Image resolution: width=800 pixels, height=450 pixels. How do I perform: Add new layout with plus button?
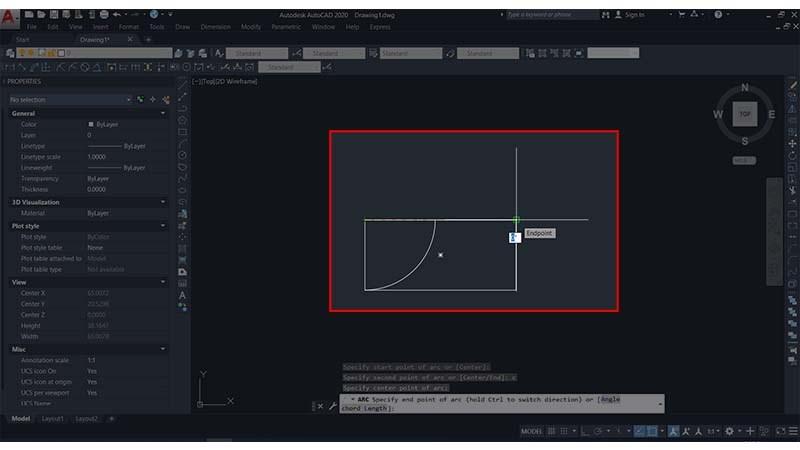pos(111,419)
